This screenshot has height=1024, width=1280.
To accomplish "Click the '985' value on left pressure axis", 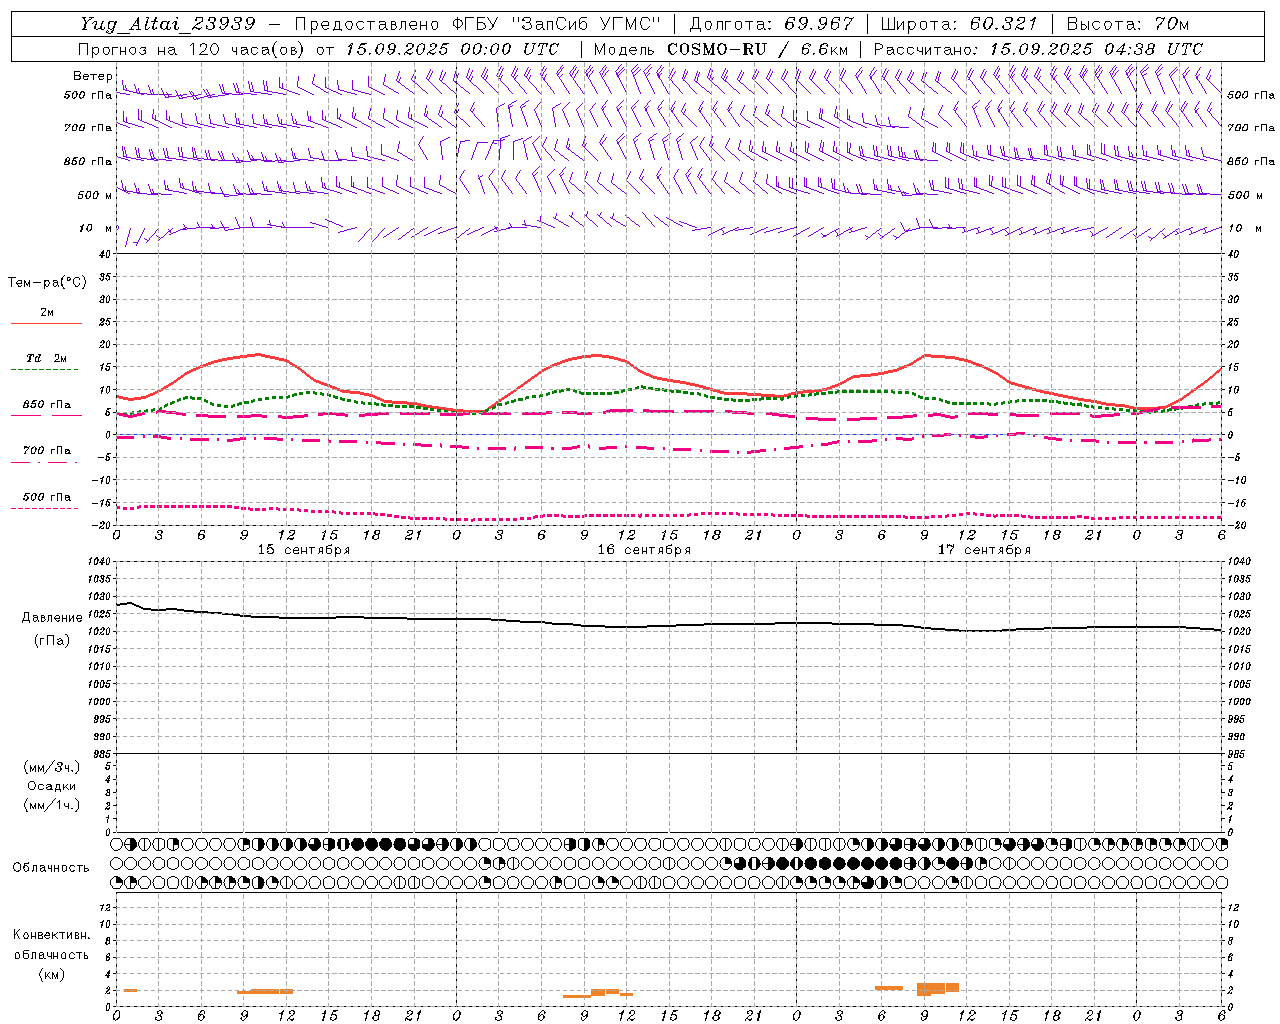I will click(100, 754).
